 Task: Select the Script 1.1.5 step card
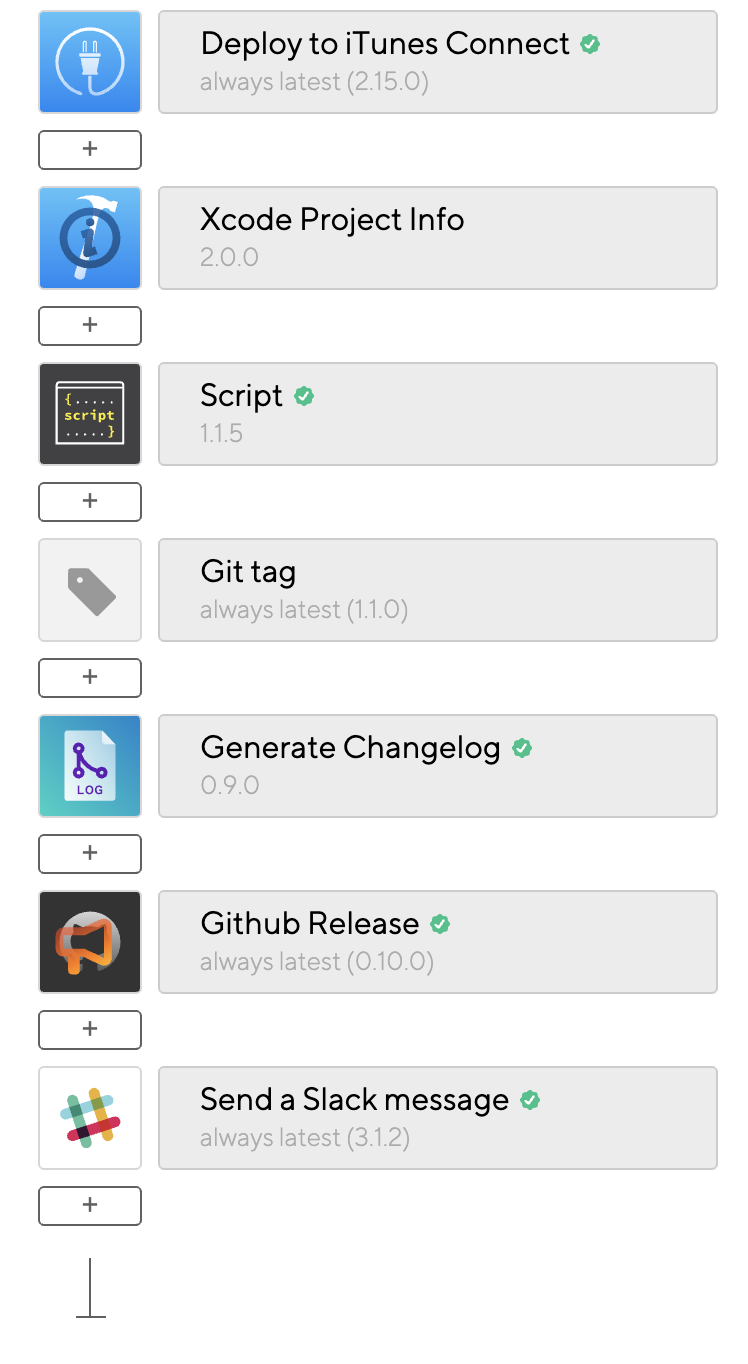click(438, 414)
